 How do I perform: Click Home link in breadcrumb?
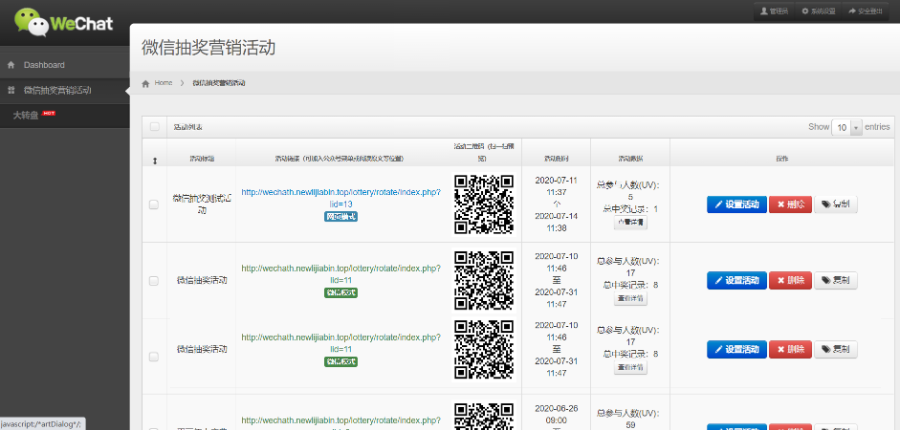point(163,83)
